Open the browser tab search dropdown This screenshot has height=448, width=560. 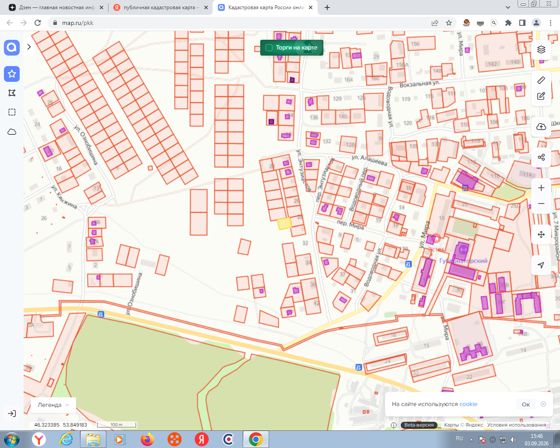point(508,7)
